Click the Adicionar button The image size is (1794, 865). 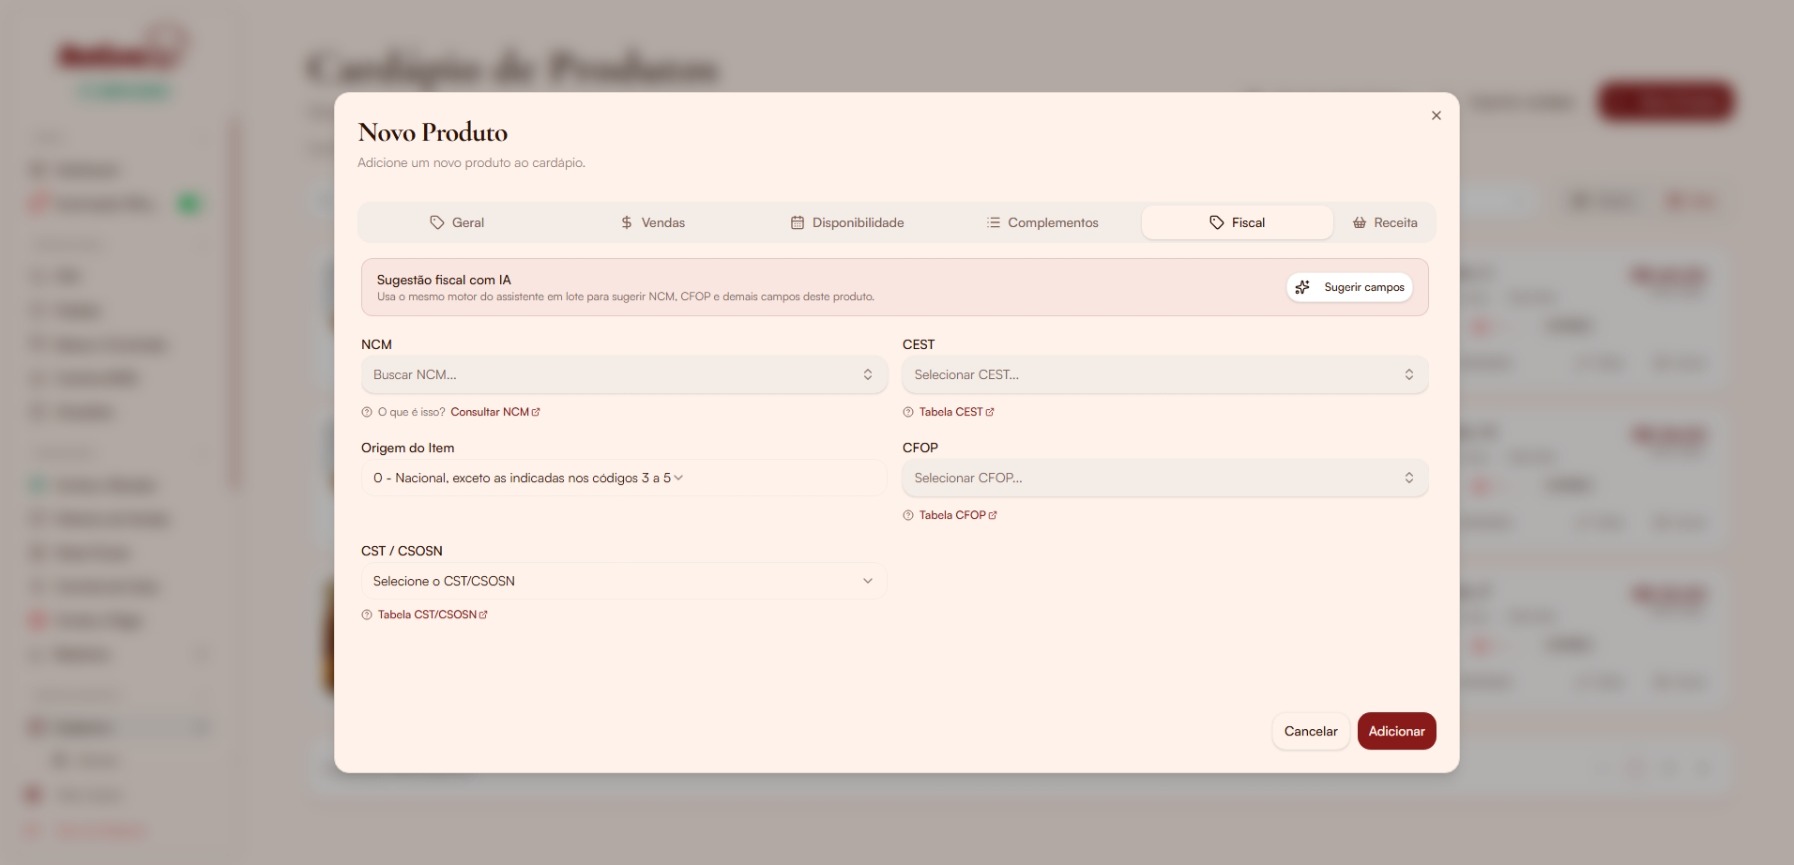coord(1397,731)
